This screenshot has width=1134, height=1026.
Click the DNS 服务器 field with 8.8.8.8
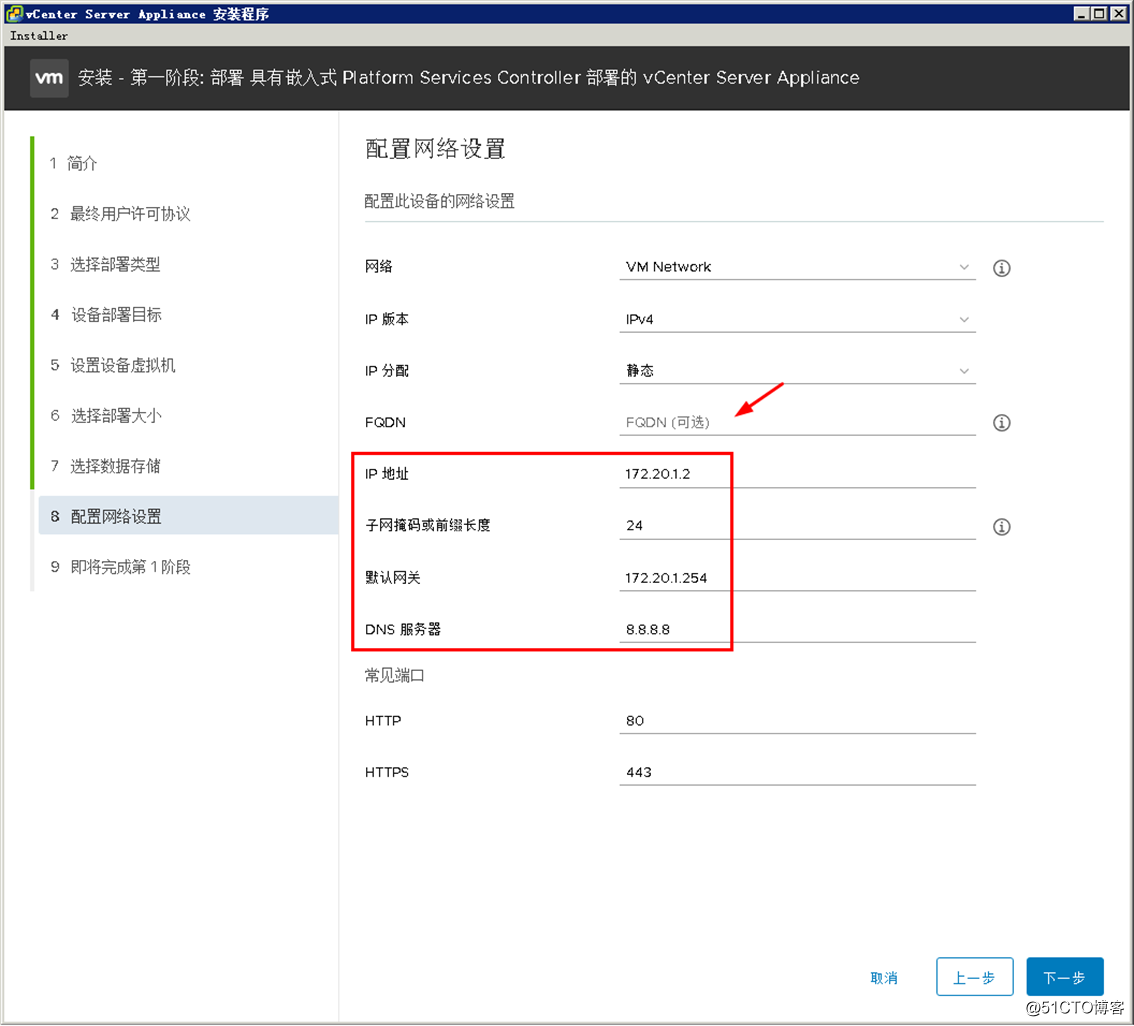(x=797, y=630)
